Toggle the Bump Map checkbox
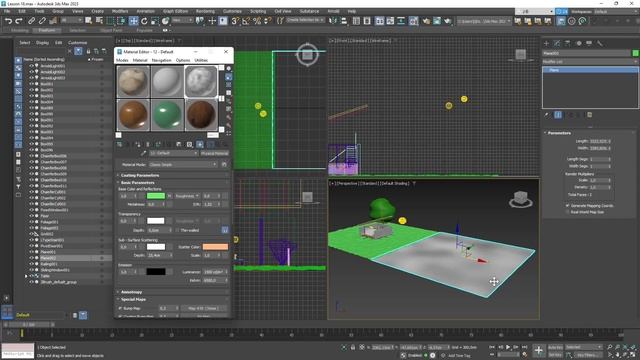The width and height of the screenshot is (640, 360). click(x=120, y=309)
